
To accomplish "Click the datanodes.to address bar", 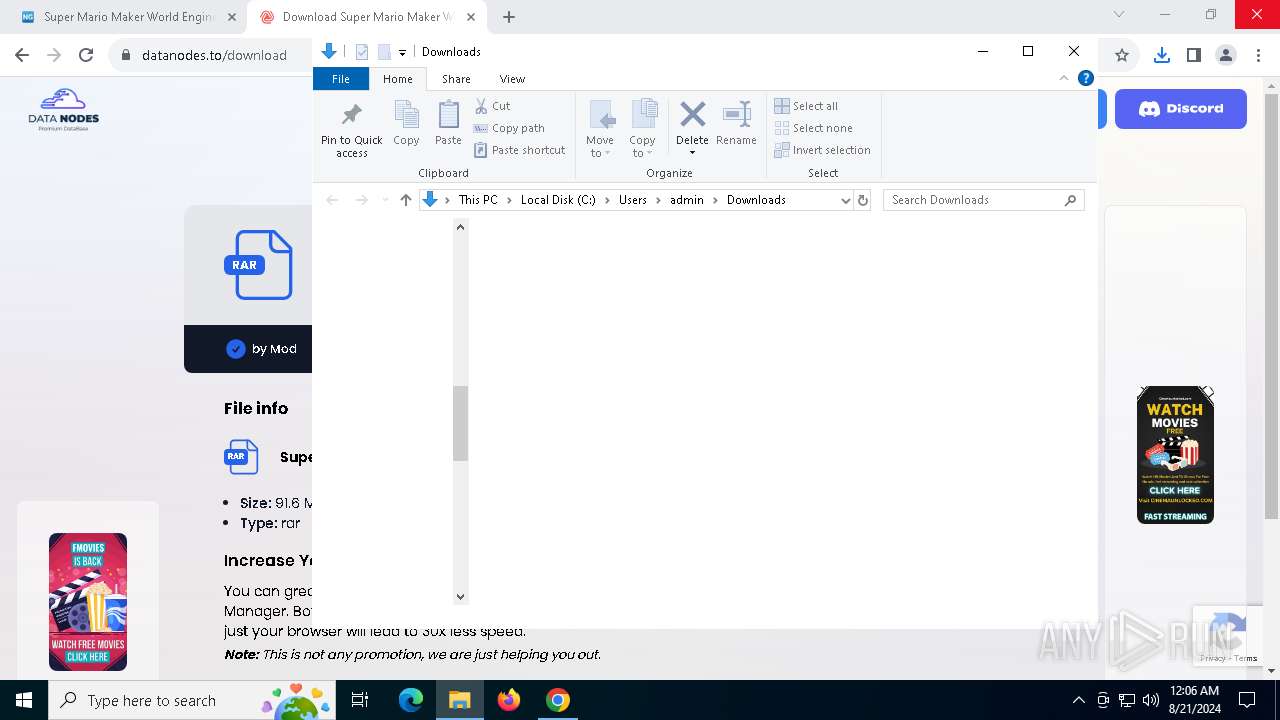I will click(214, 55).
